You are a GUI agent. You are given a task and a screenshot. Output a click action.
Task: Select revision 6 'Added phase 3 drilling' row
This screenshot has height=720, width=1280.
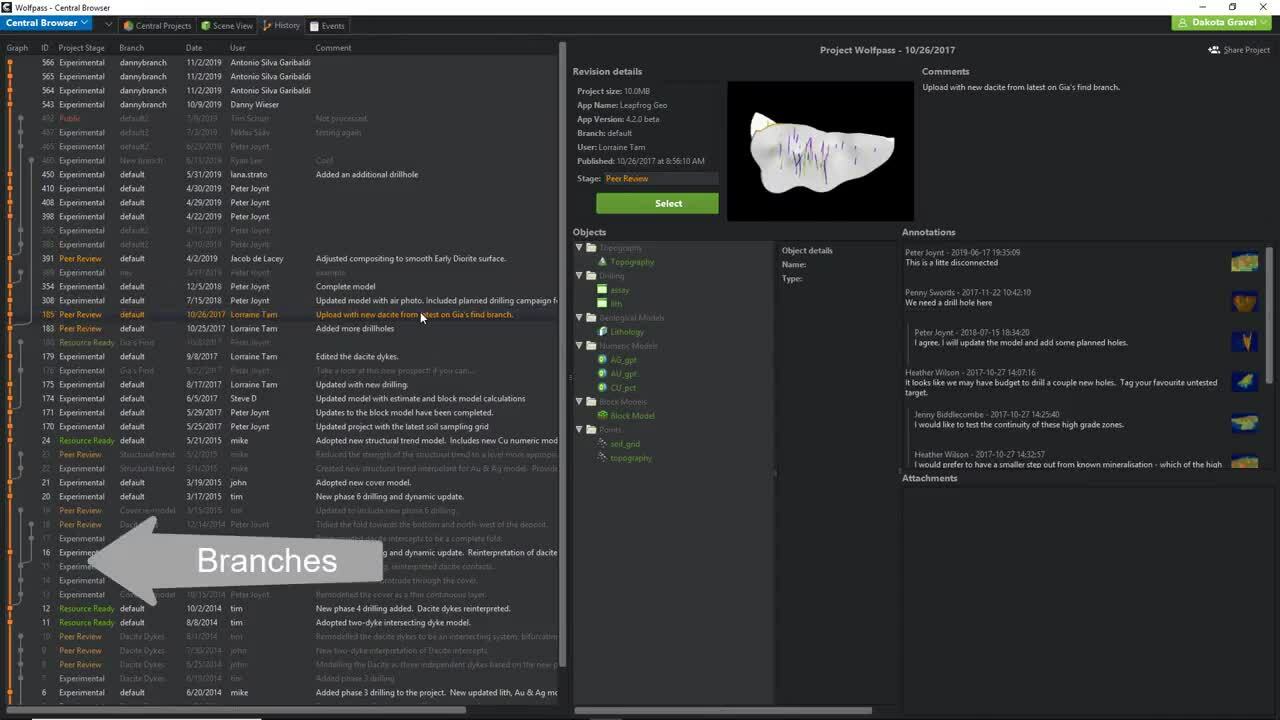[280, 692]
